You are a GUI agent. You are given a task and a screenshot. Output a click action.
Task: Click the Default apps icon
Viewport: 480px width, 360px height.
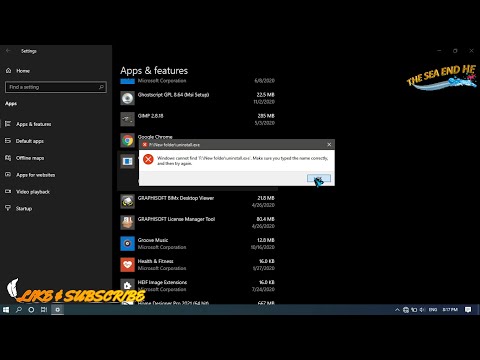pos(8,141)
